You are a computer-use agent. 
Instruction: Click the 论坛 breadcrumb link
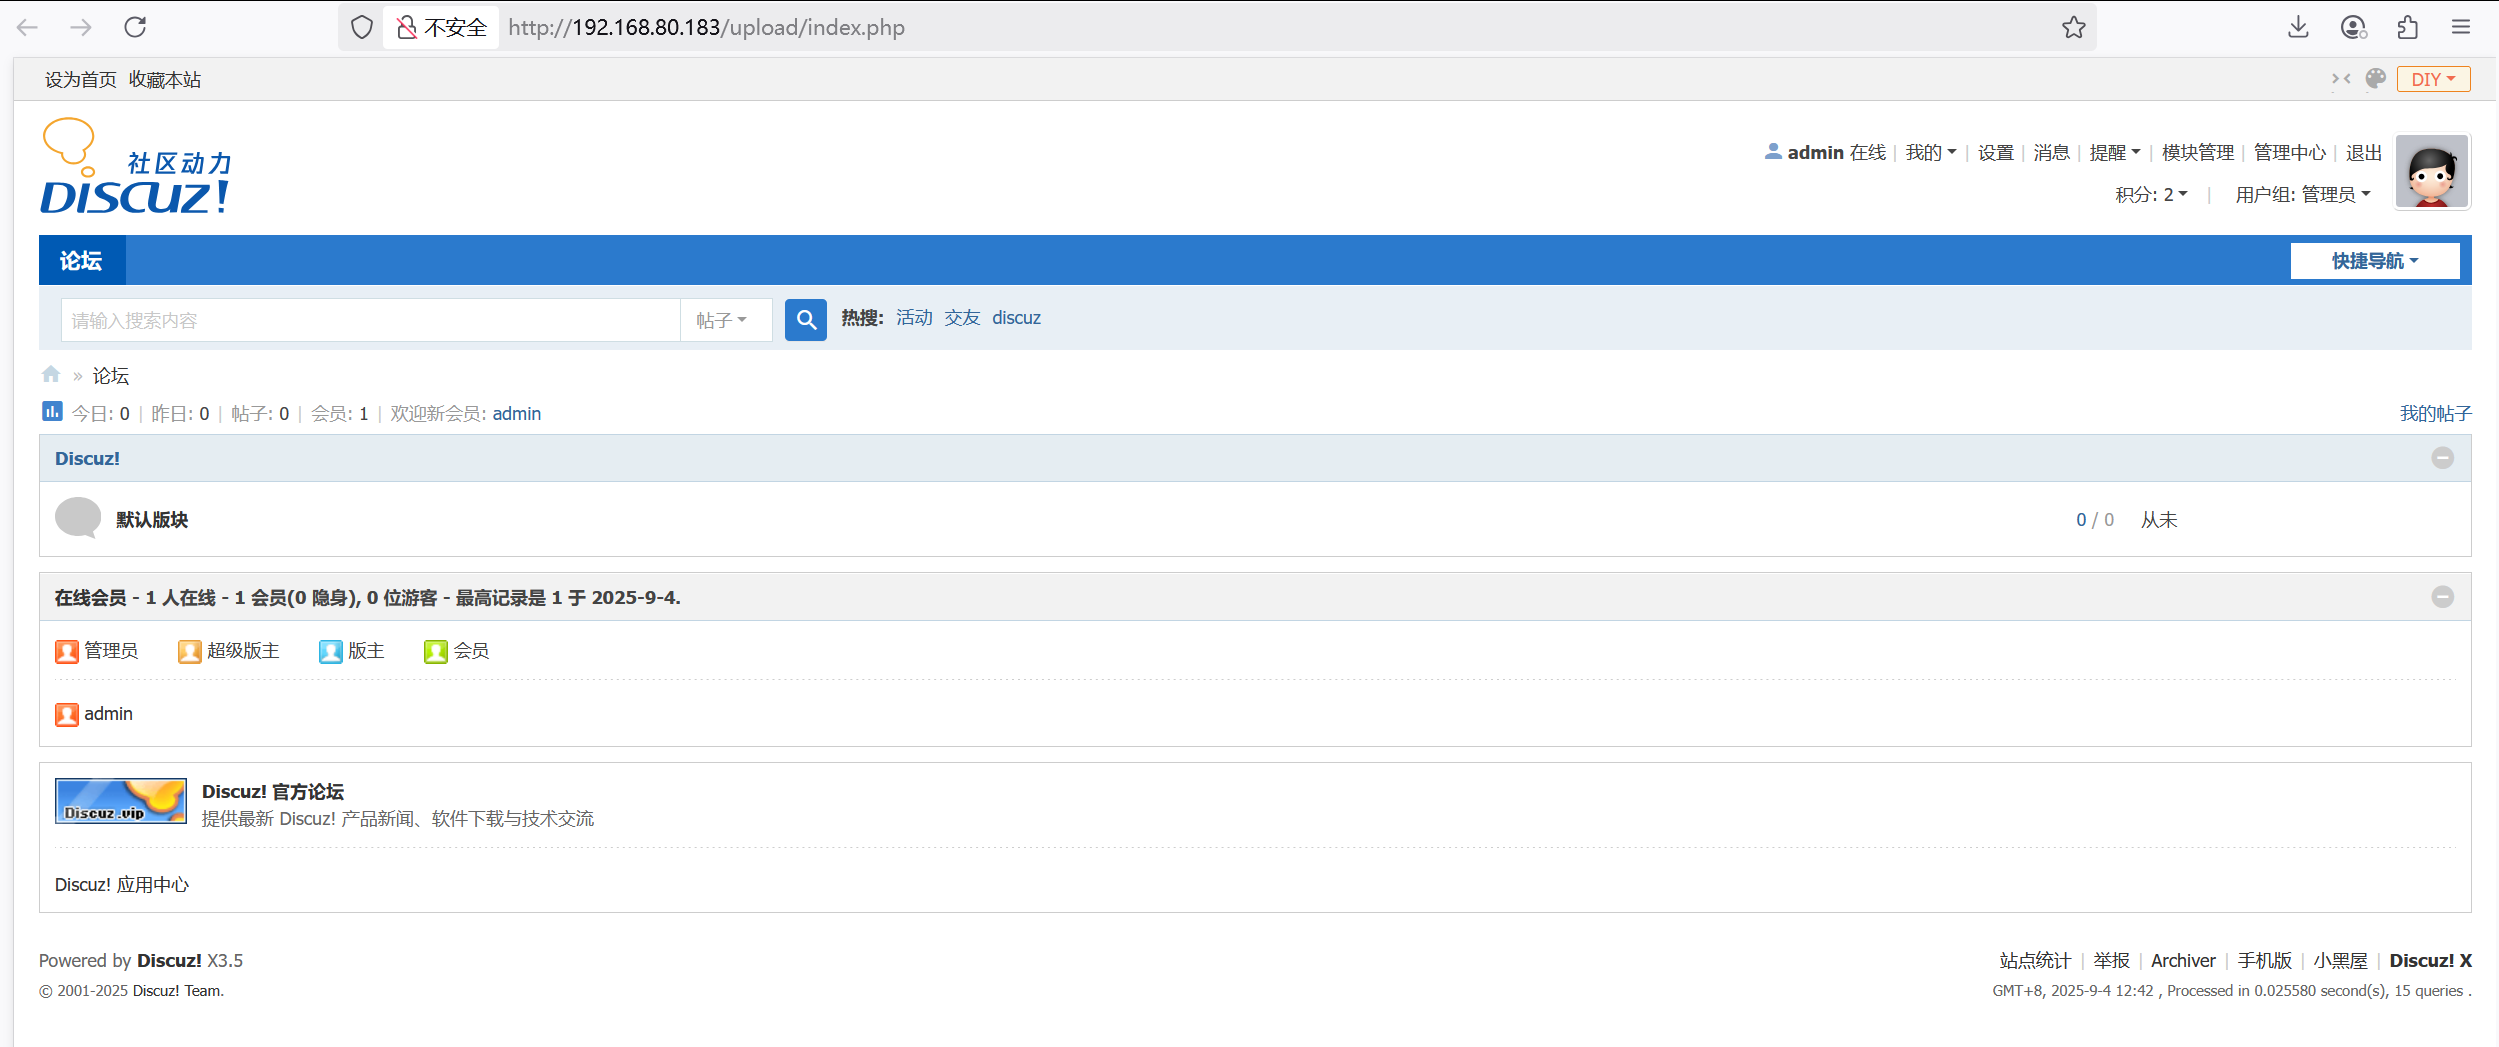click(x=111, y=375)
